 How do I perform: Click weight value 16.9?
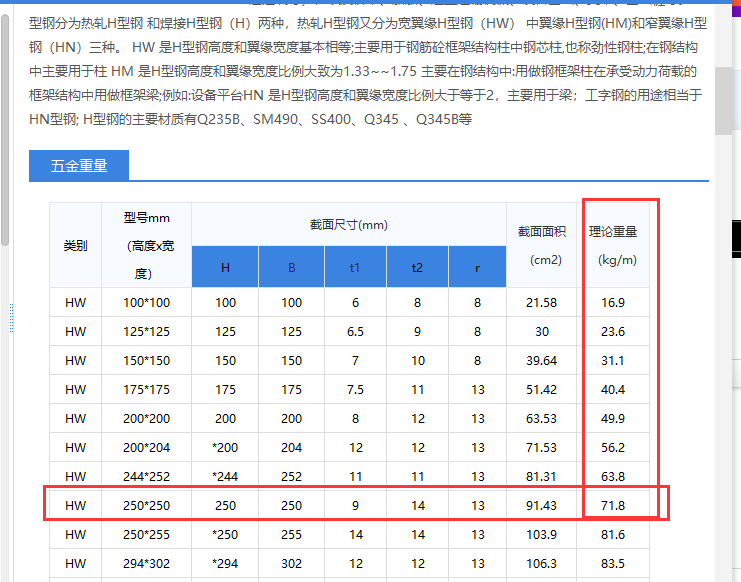[x=613, y=302]
